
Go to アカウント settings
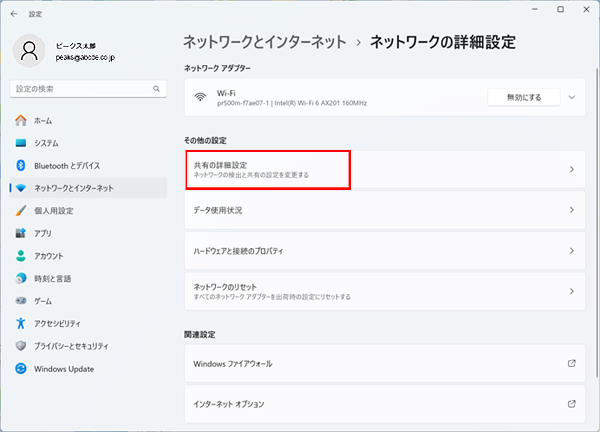[49, 256]
